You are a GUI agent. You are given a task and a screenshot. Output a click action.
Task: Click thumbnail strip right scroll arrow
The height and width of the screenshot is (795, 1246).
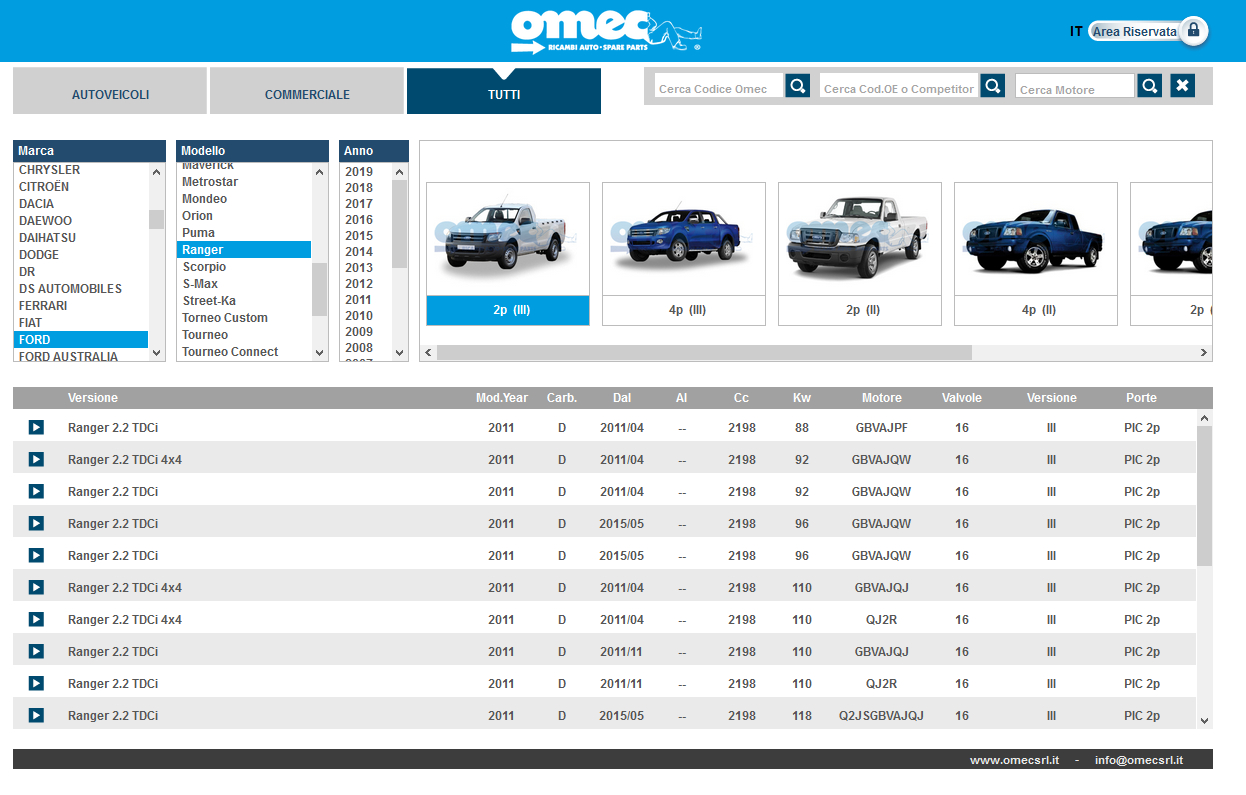tap(1204, 352)
